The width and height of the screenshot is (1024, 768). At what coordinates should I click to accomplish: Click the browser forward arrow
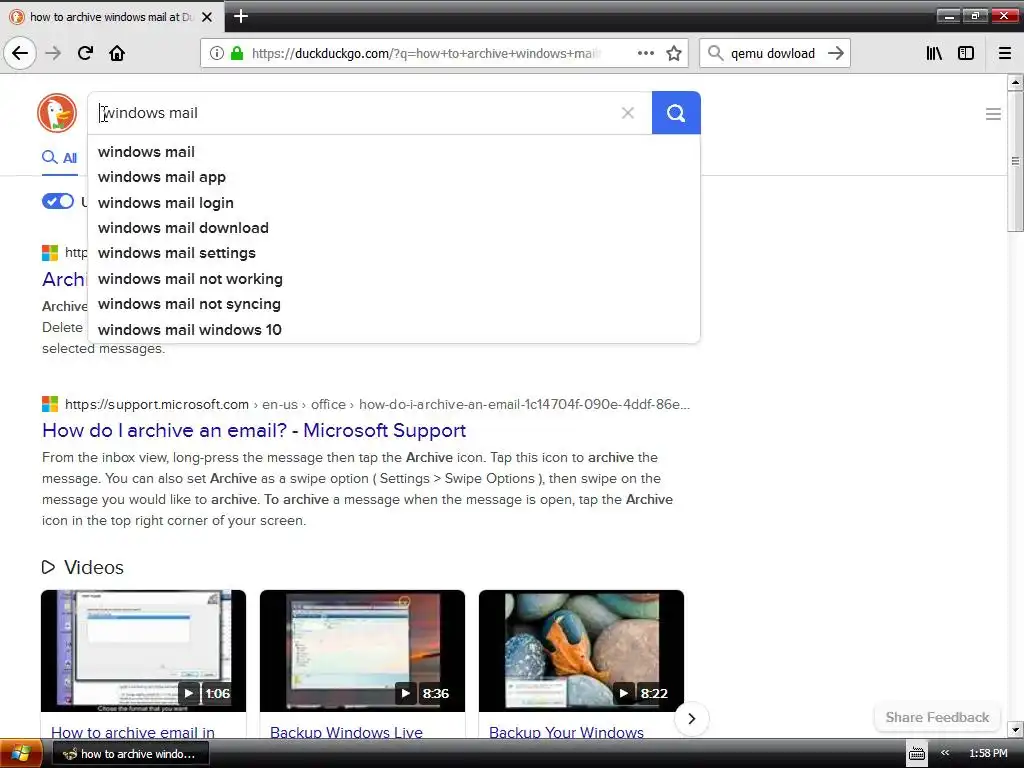click(x=53, y=53)
